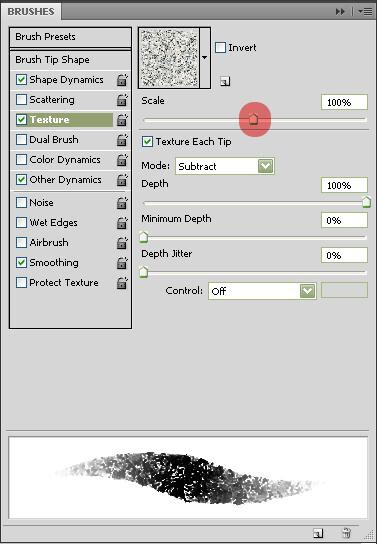The height and width of the screenshot is (544, 377).
Task: Uncheck Texture Each Tip
Action: tap(147, 142)
